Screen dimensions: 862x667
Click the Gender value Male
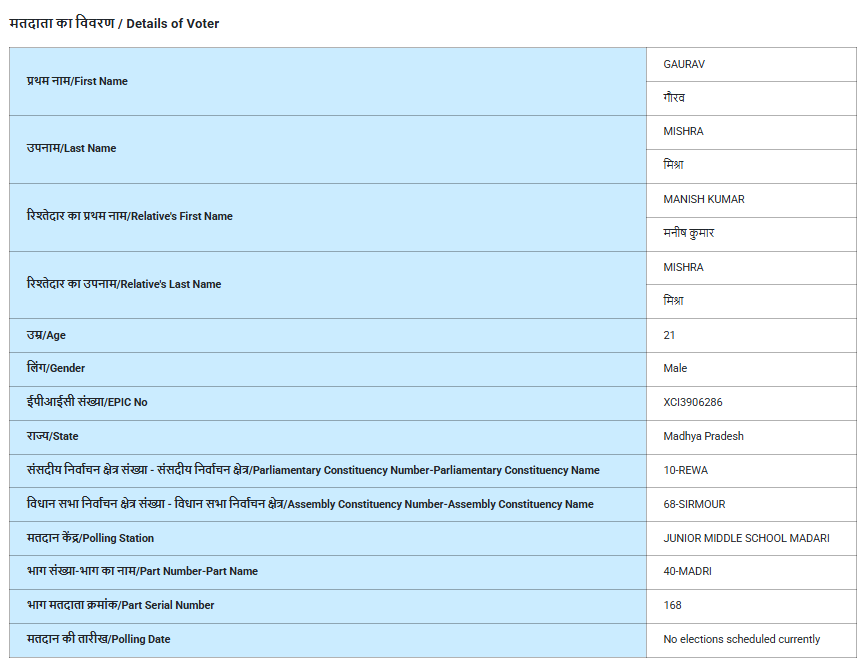[675, 368]
